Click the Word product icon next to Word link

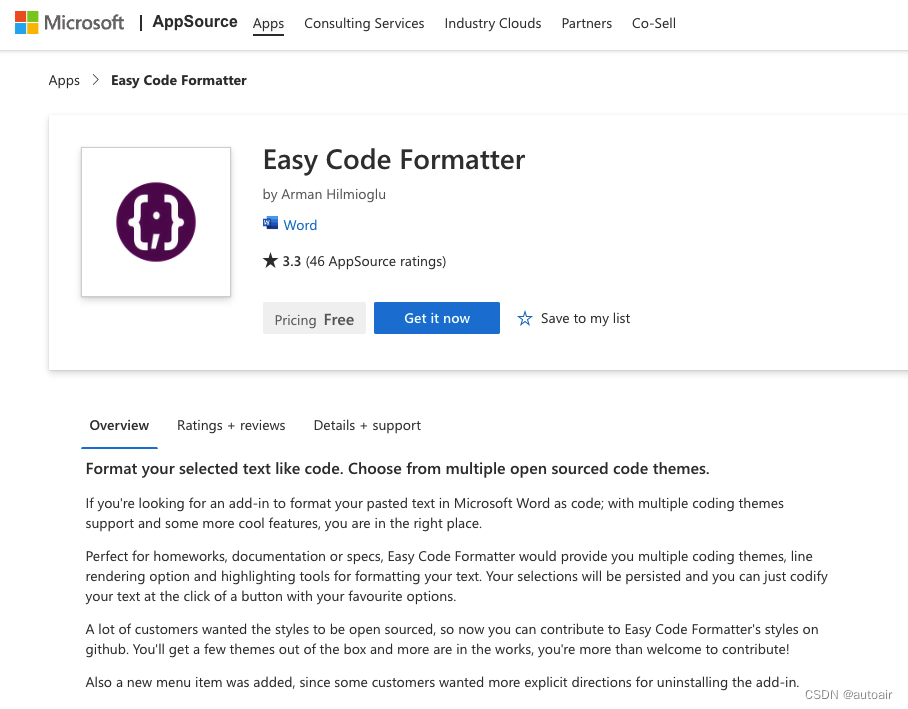(269, 224)
